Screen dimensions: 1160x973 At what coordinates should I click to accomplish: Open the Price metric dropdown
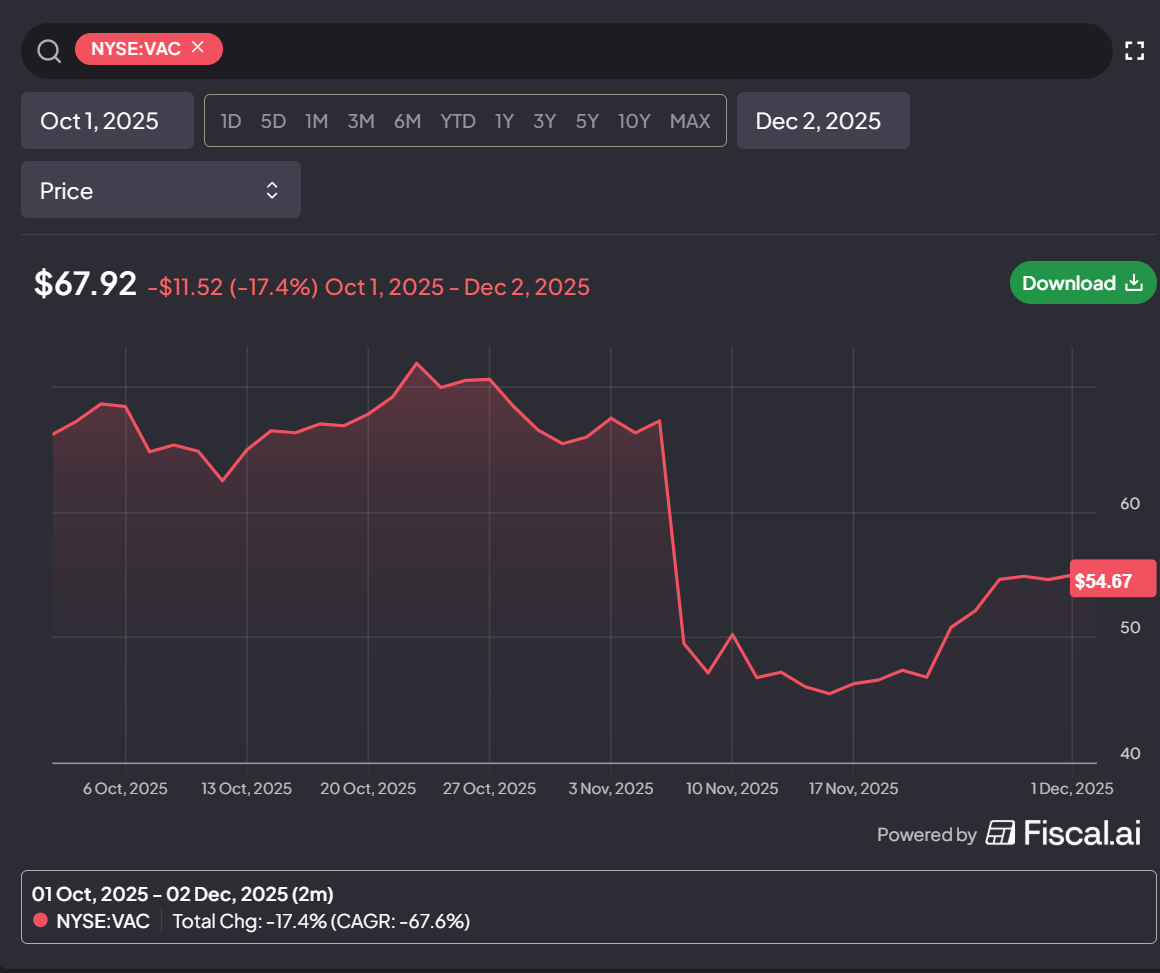tap(161, 190)
